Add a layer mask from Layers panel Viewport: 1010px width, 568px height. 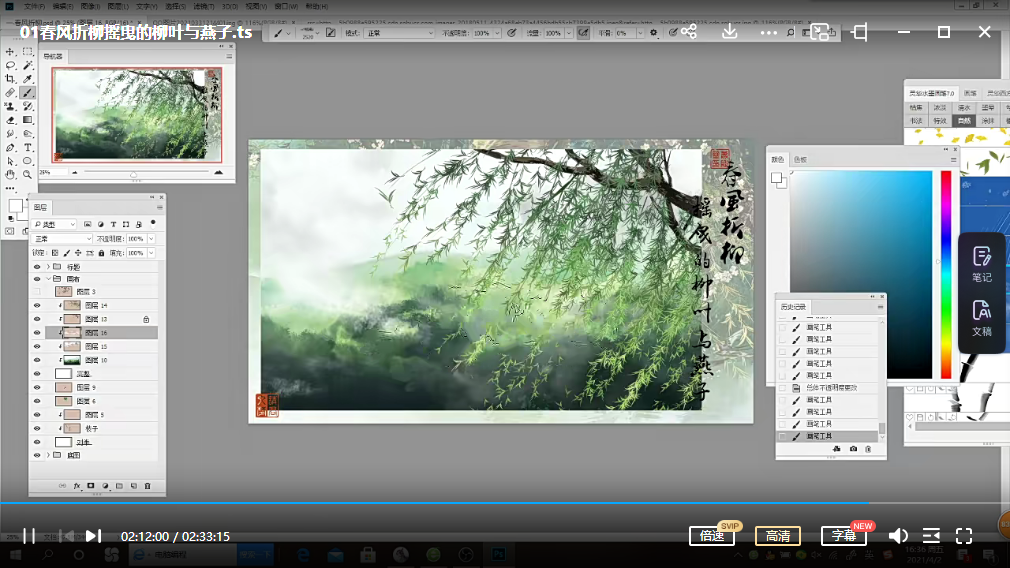point(91,486)
